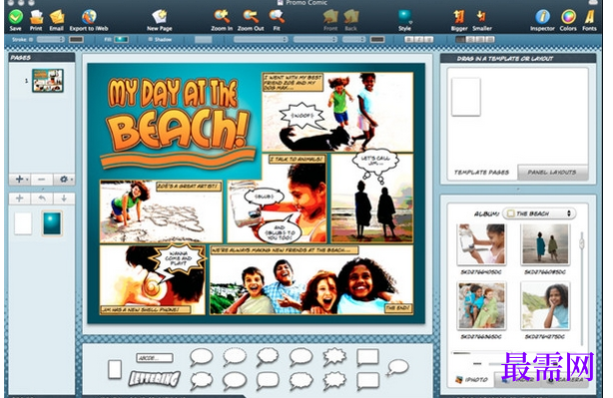The height and width of the screenshot is (398, 613).
Task: Open the Style toolbar dropdown
Action: click(405, 17)
